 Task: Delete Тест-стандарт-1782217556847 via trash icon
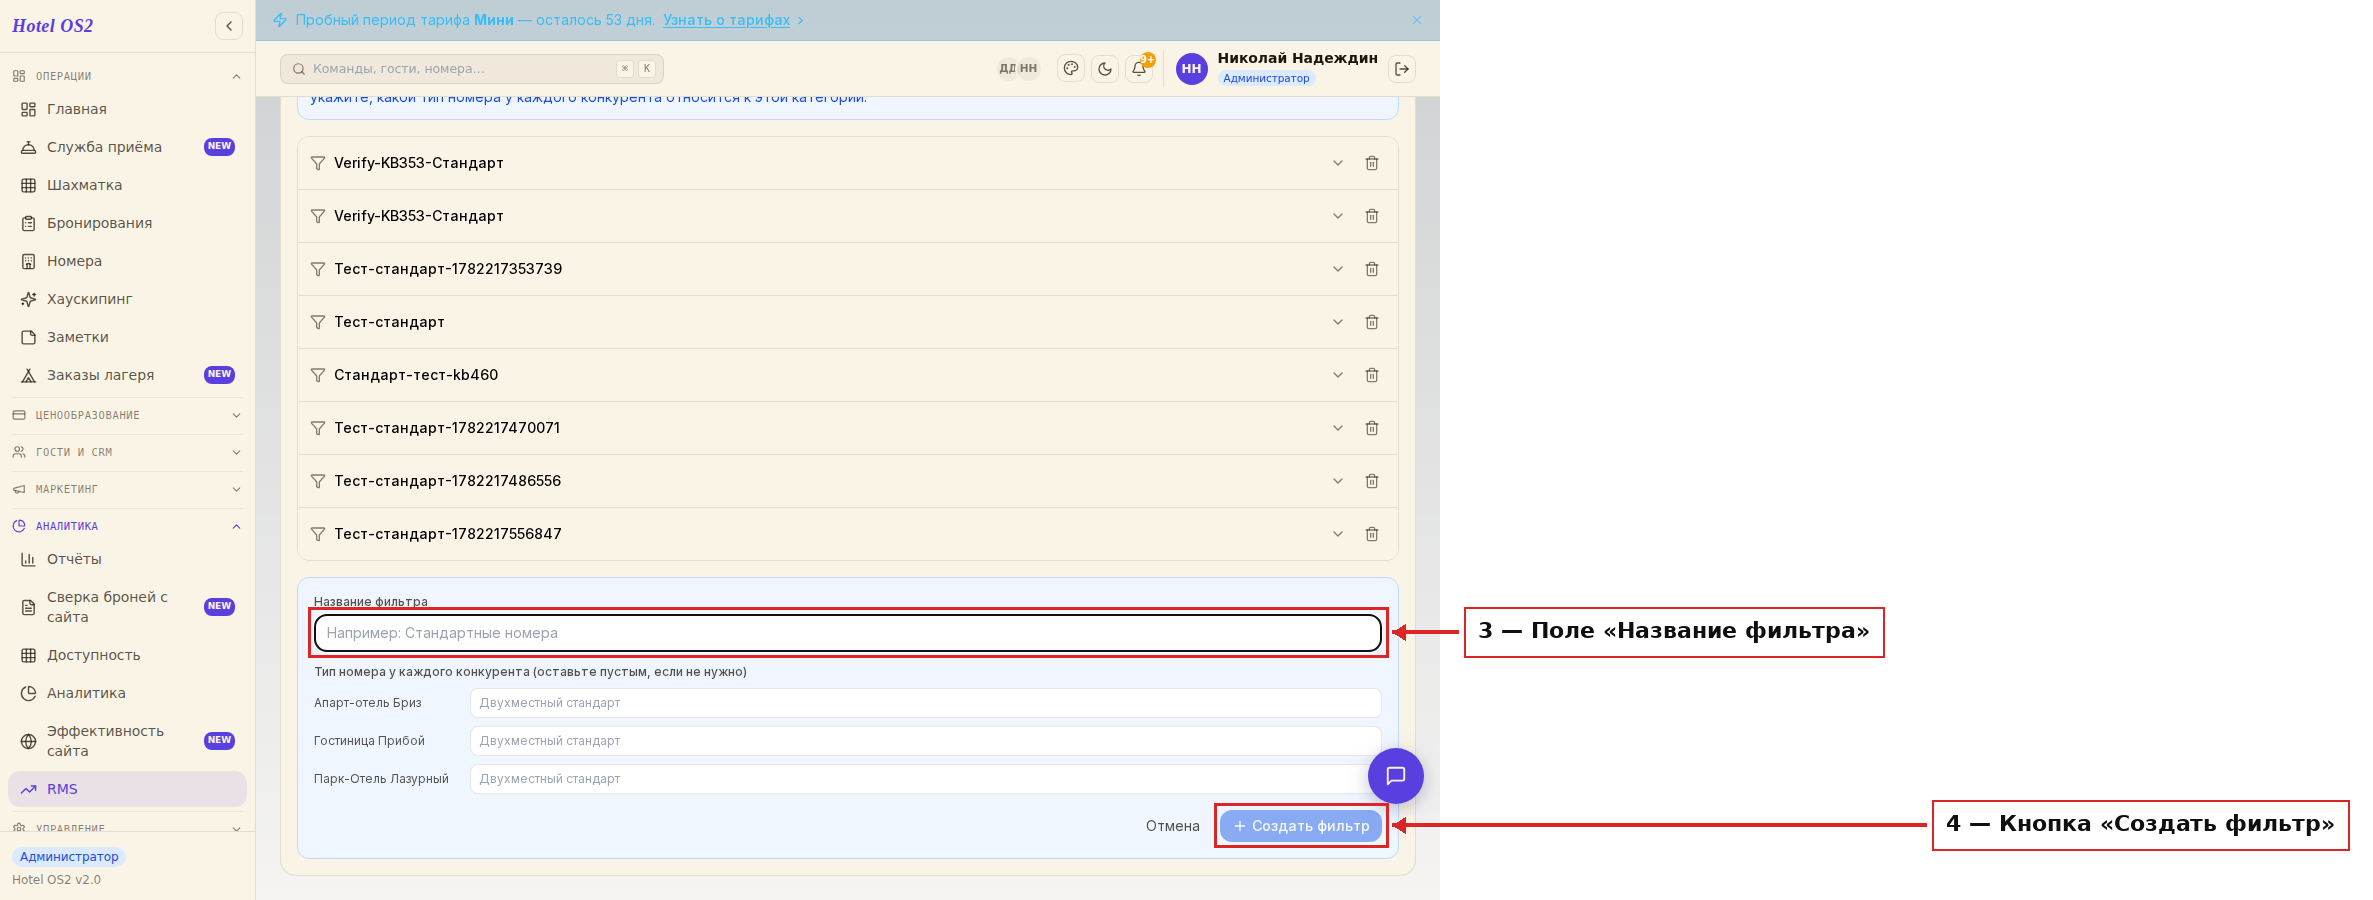1372,534
